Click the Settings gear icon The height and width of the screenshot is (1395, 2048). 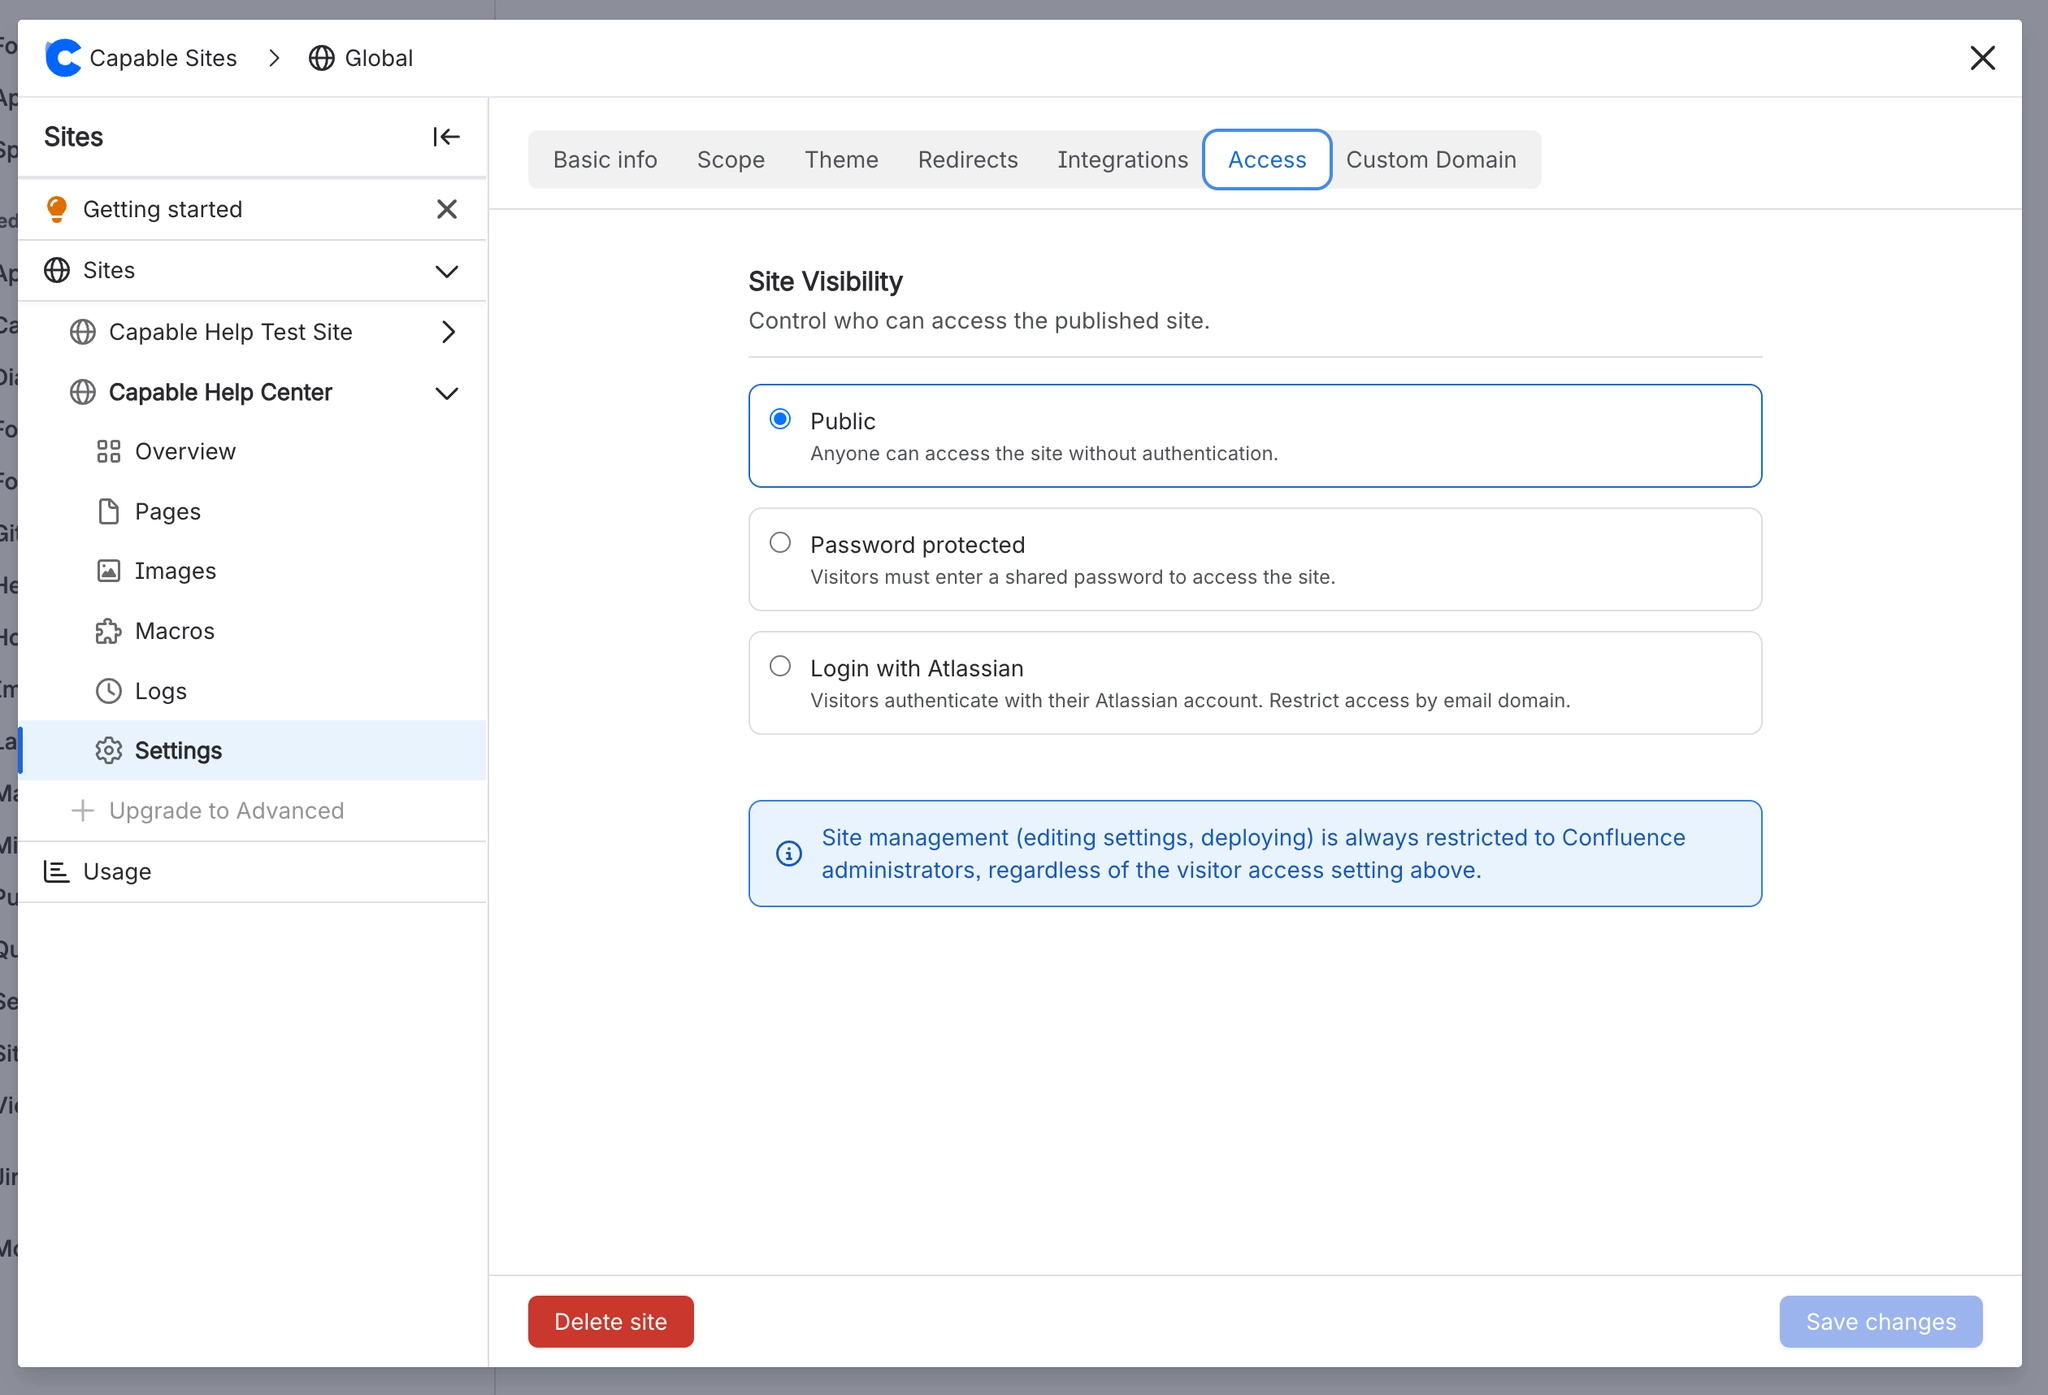coord(109,751)
